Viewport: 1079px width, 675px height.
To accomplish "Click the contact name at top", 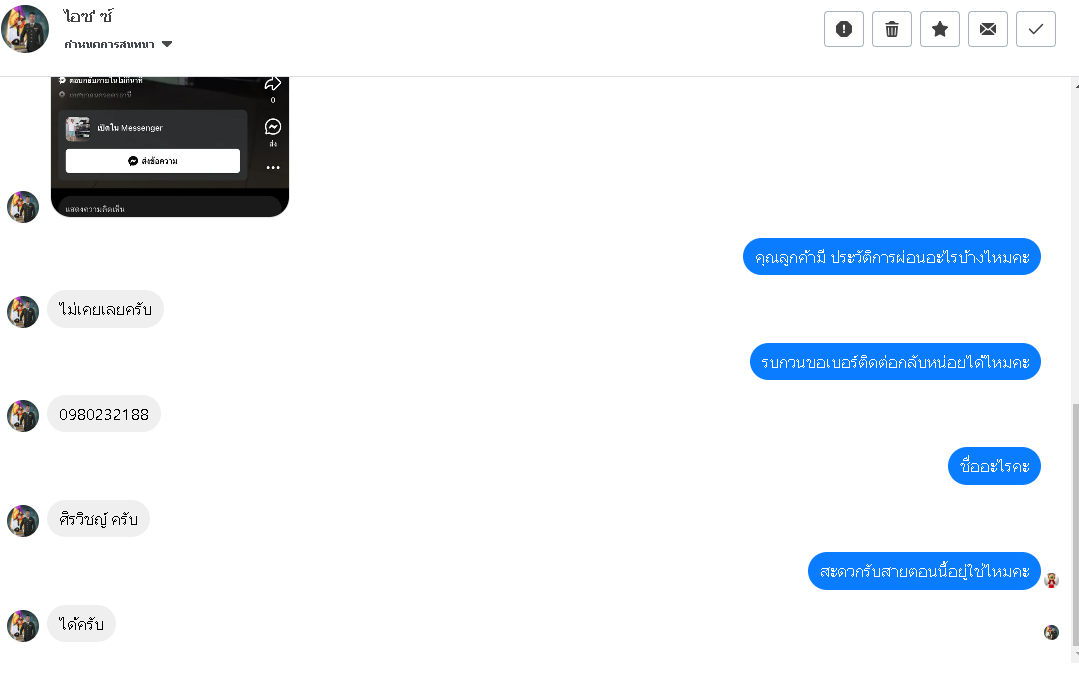I will pyautogui.click(x=88, y=17).
